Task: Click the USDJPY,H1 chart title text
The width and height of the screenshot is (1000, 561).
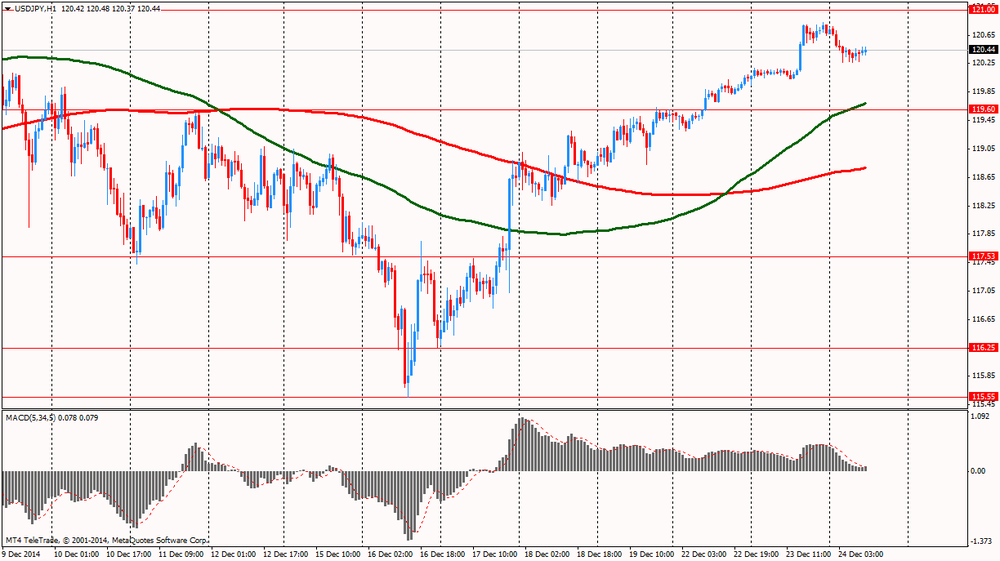Action: (x=34, y=9)
